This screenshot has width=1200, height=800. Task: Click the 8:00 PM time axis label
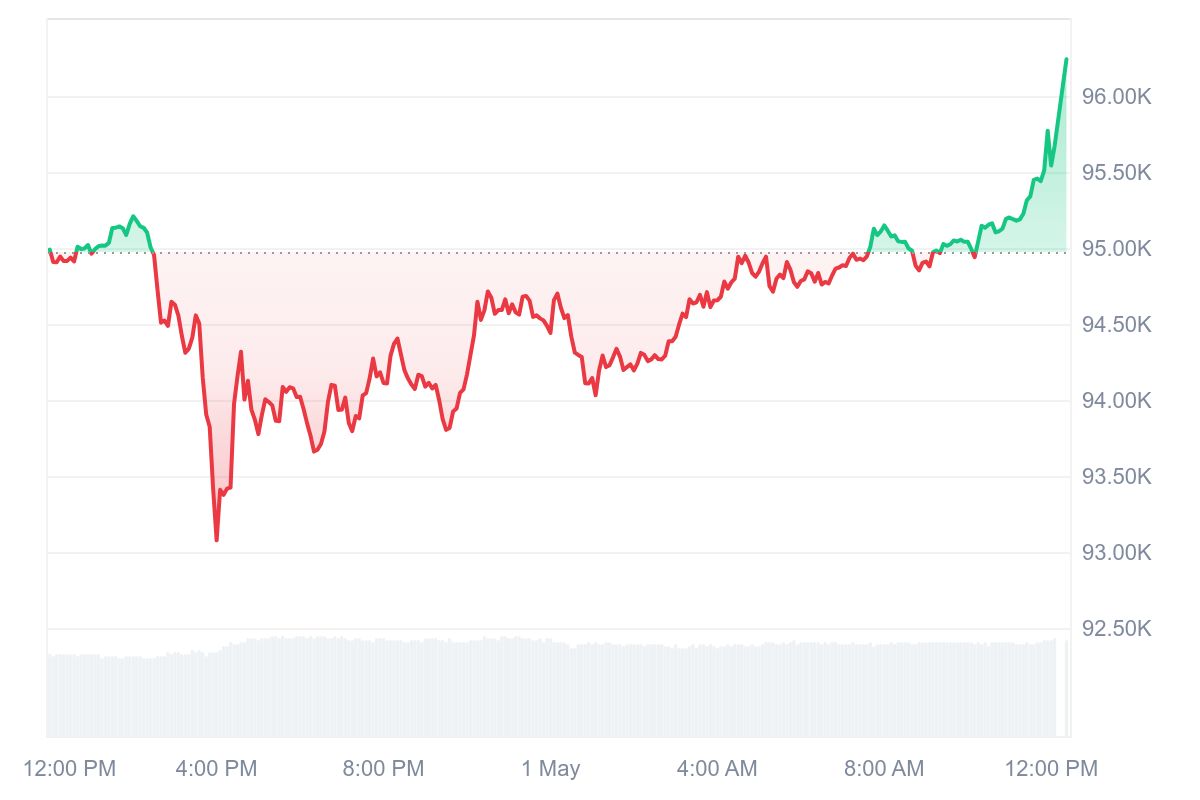[x=382, y=769]
